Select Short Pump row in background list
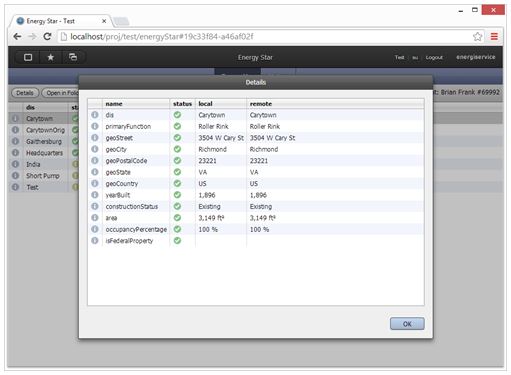Viewport: 511px width, 375px height. [x=43, y=176]
